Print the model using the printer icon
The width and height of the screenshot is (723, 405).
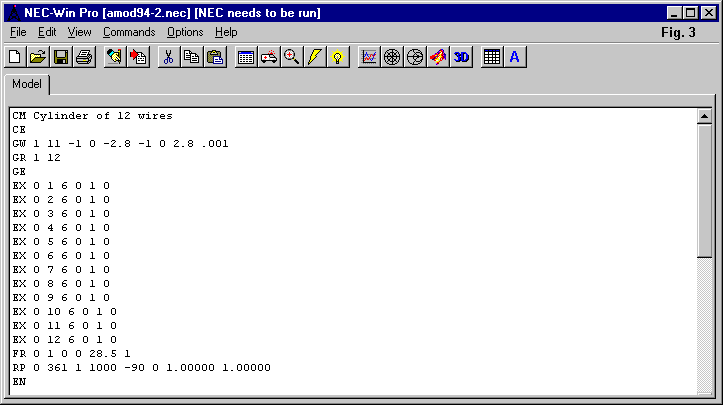coord(84,57)
